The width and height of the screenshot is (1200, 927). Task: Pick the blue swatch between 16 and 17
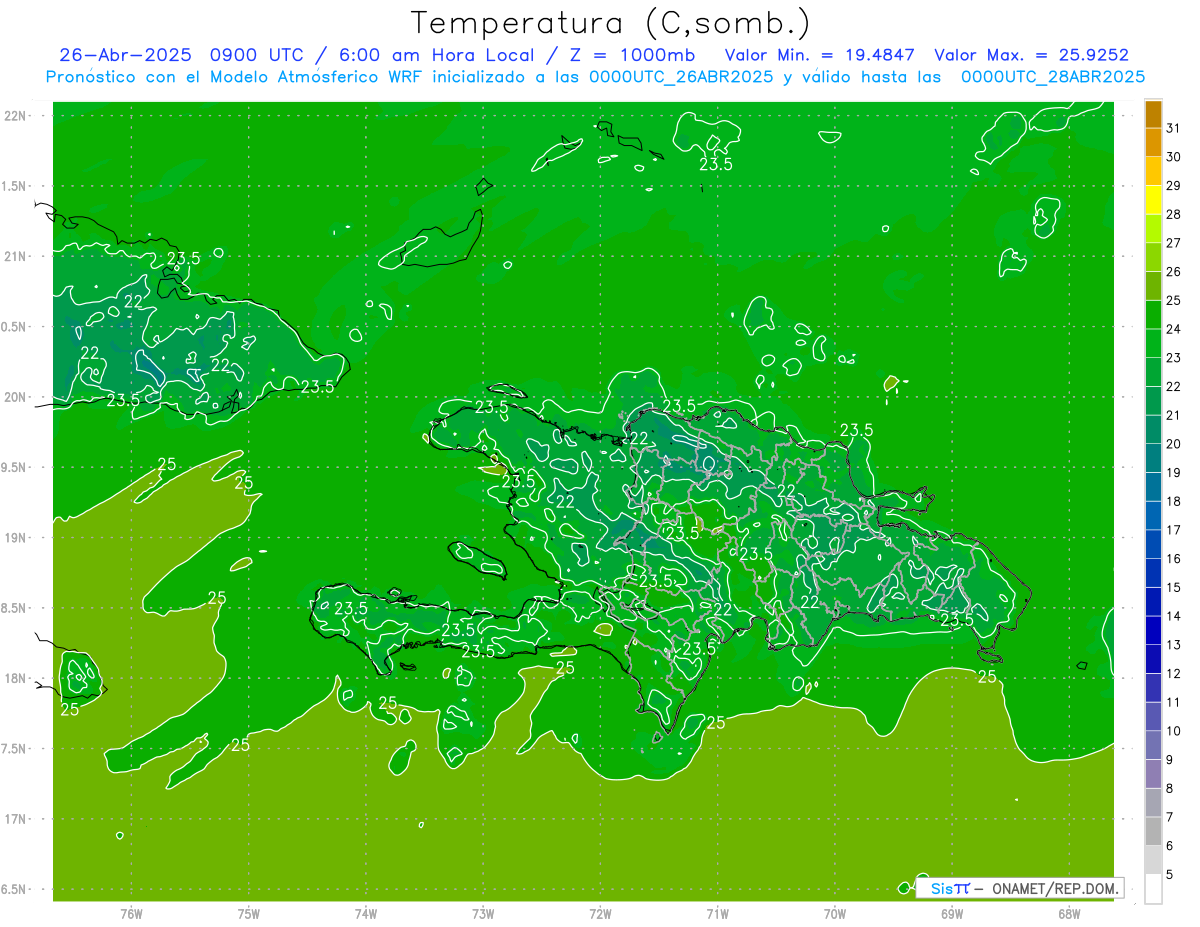1154,545
